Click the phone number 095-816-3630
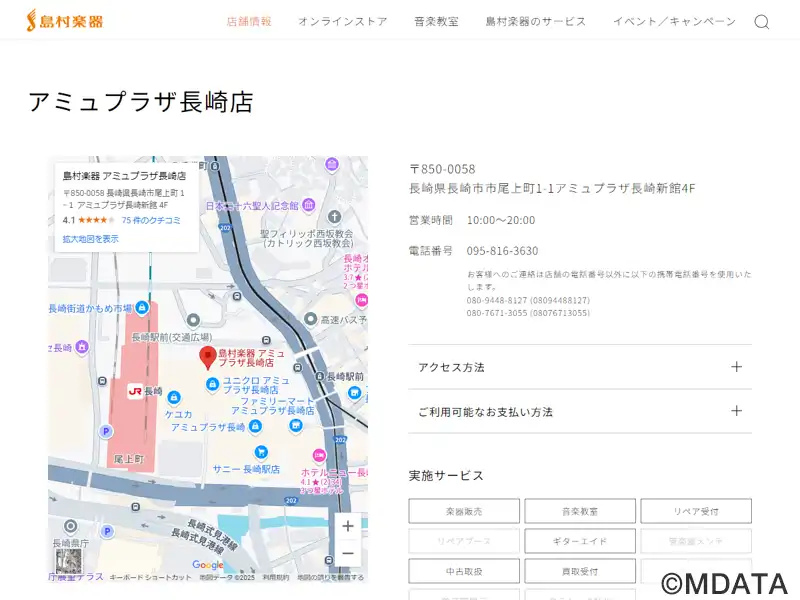The height and width of the screenshot is (600, 800). [x=502, y=251]
